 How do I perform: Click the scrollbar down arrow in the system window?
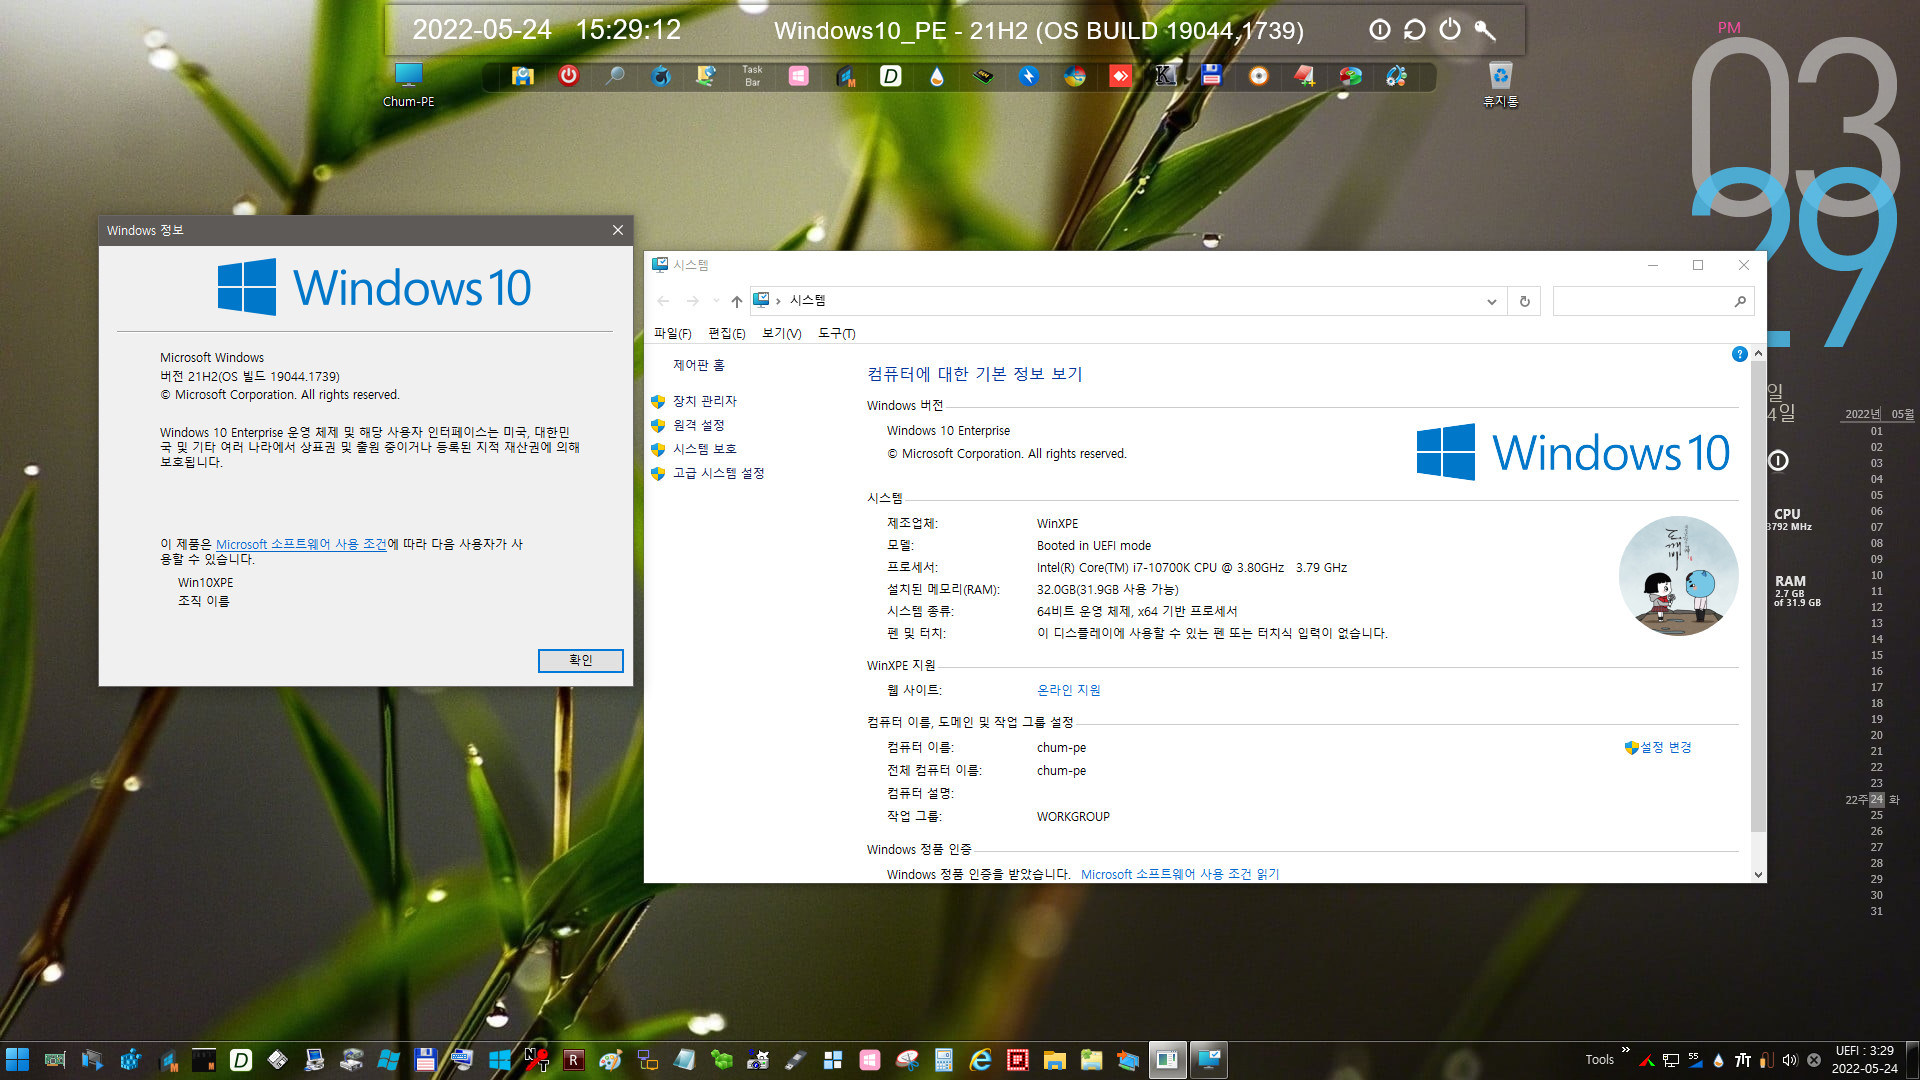pyautogui.click(x=1758, y=874)
